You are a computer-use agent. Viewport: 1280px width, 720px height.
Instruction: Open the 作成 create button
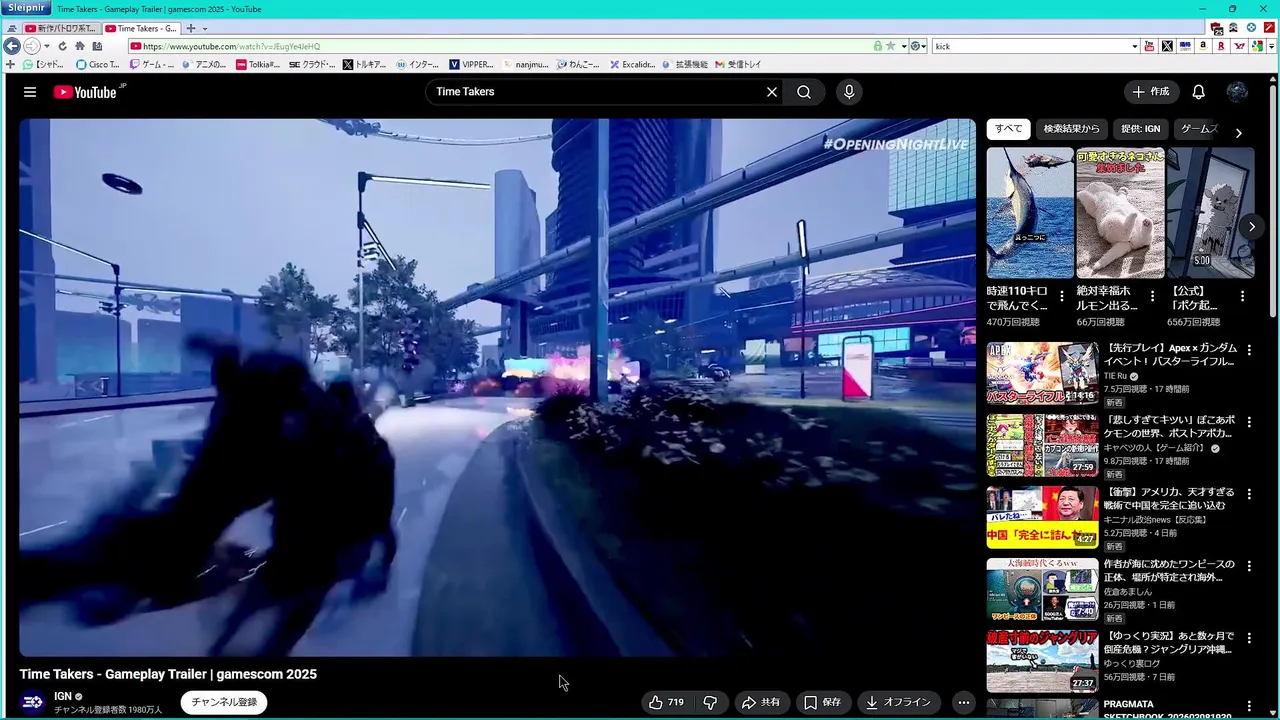tap(1151, 92)
